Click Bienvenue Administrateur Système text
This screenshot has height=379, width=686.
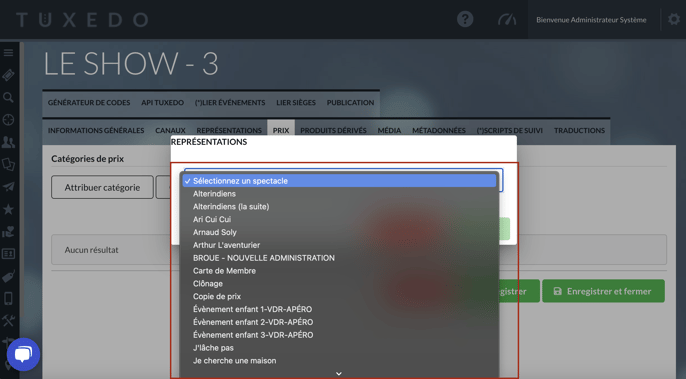pos(591,20)
